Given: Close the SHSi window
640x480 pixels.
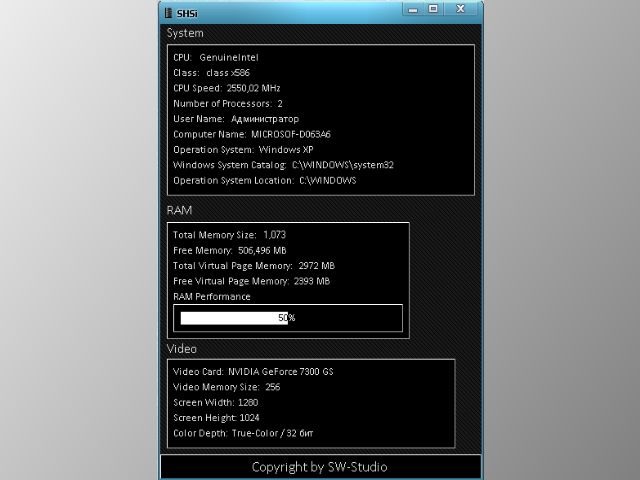Looking at the screenshot, I should tap(461, 8).
